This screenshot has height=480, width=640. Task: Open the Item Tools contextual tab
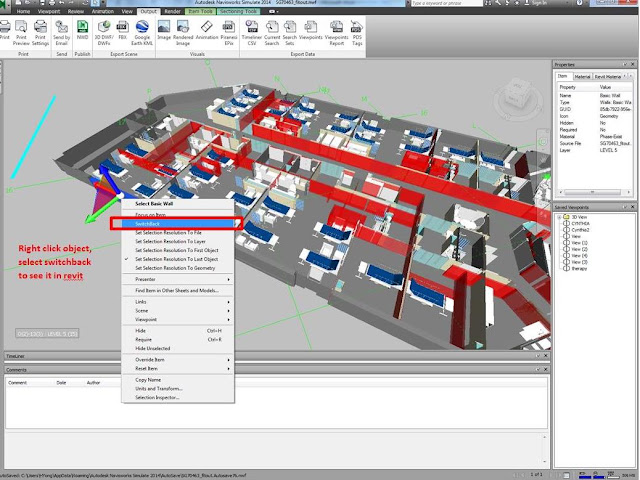coord(200,11)
